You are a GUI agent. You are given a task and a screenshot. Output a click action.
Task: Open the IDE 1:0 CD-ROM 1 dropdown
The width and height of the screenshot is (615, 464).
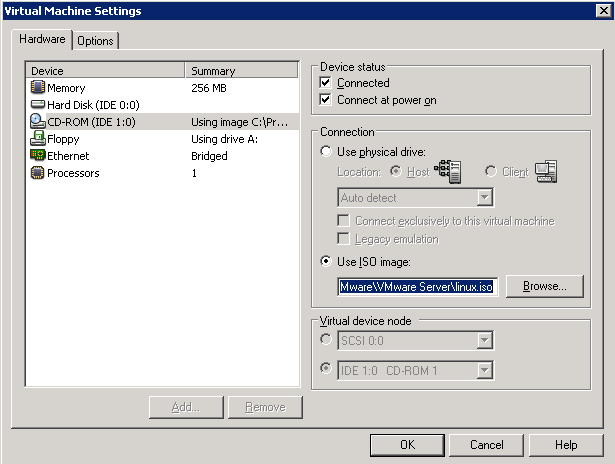485,370
